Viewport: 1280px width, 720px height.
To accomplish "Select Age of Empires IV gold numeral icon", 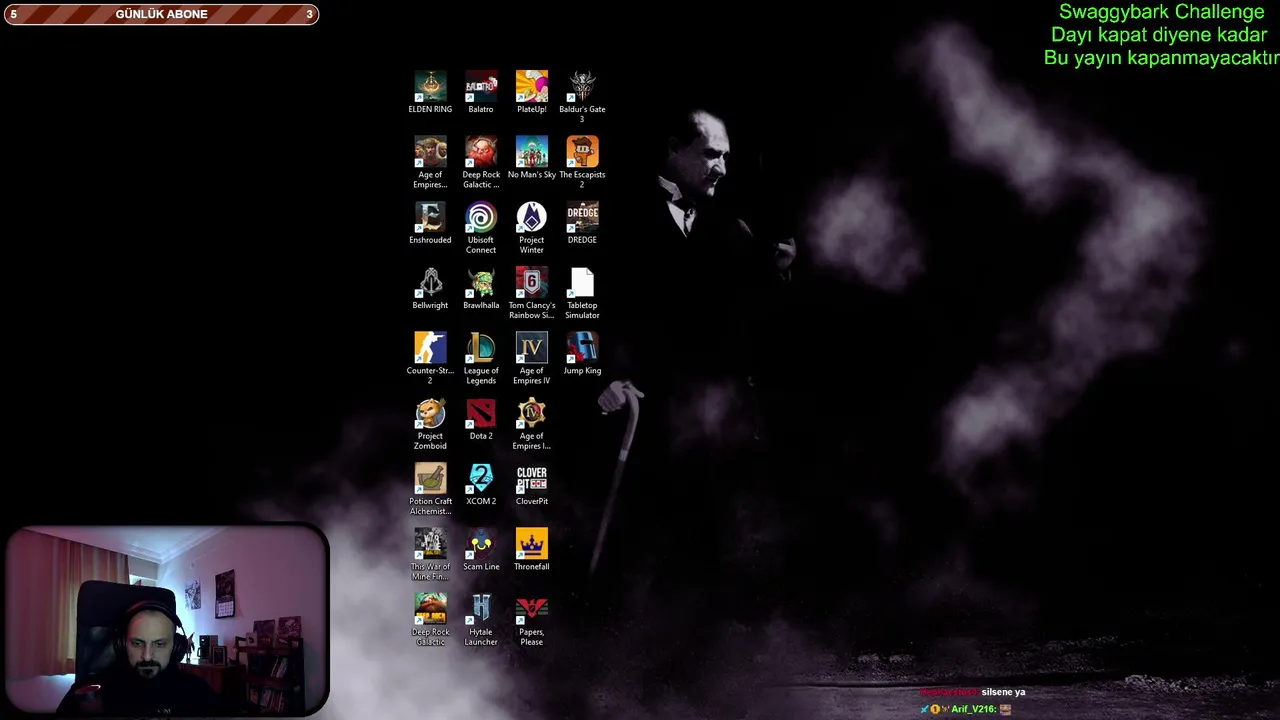I will pyautogui.click(x=532, y=348).
